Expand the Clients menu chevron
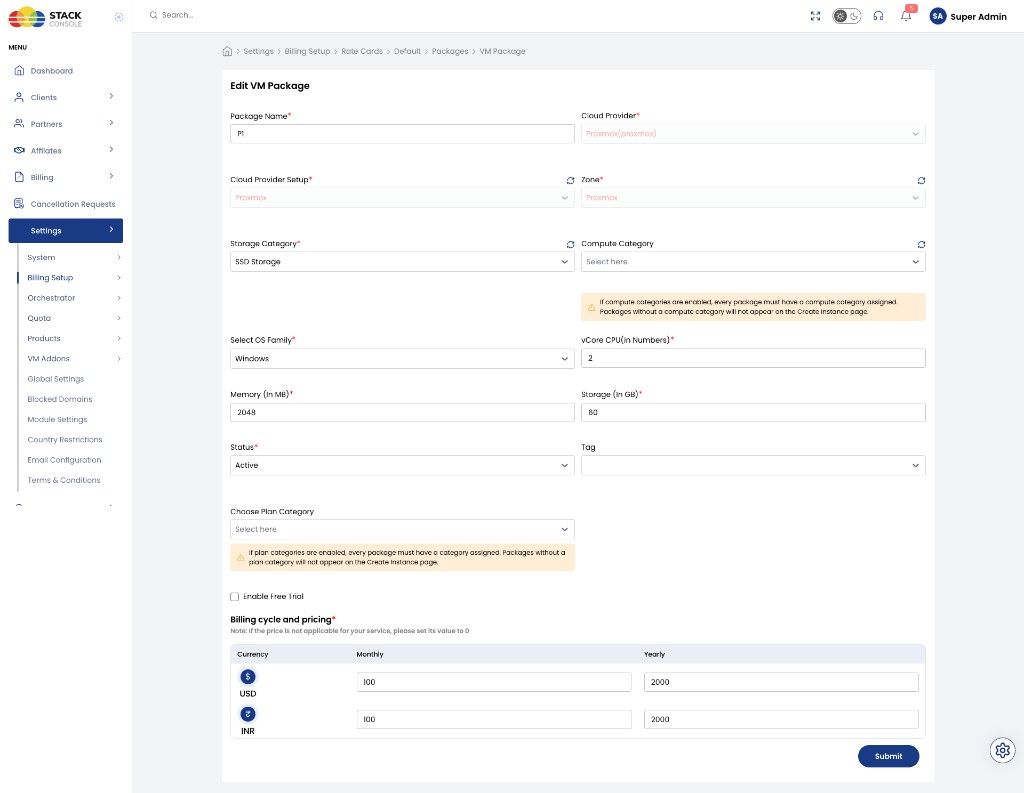This screenshot has height=793, width=1024. click(x=111, y=97)
